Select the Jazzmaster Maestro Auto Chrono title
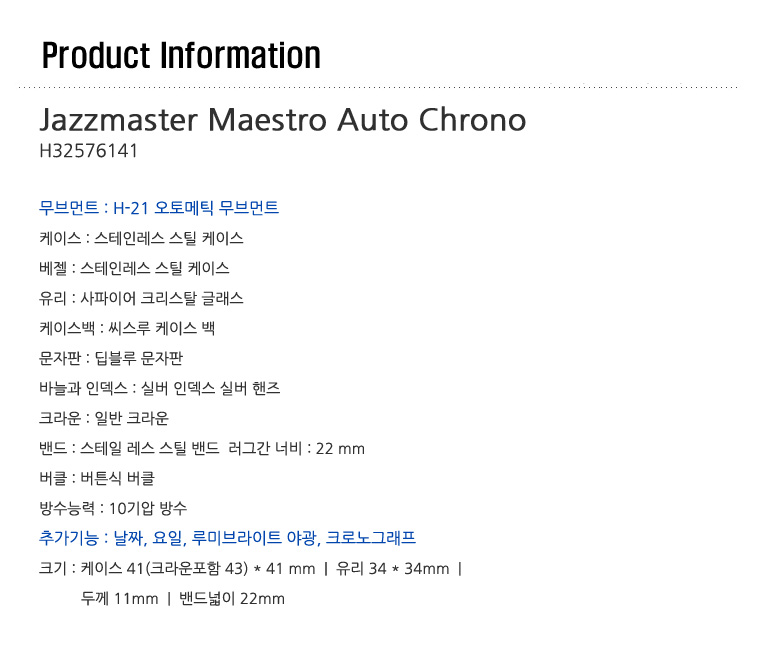The width and height of the screenshot is (760, 672). tap(283, 120)
